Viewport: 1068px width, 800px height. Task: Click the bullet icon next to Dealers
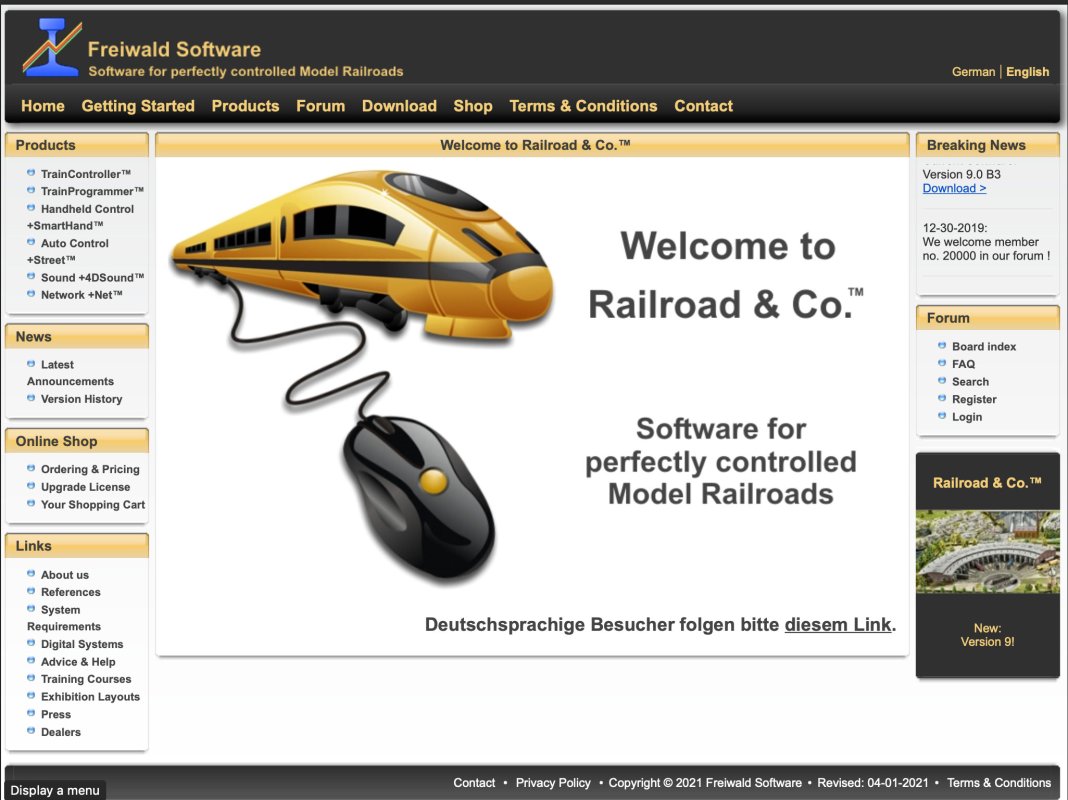[x=31, y=731]
